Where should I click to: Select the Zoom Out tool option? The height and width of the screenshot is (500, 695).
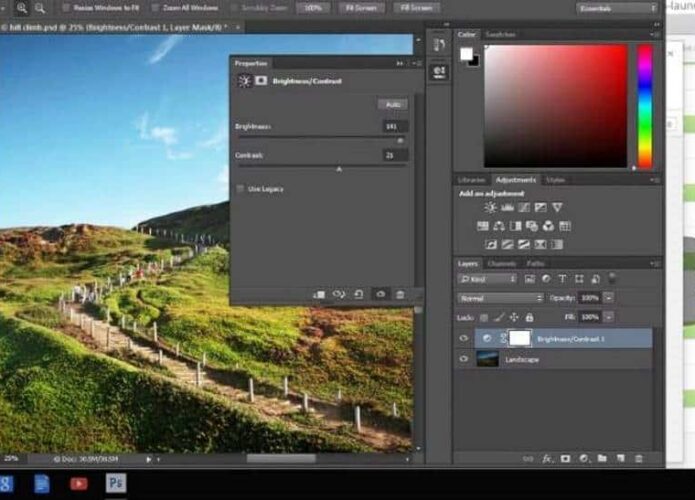(x=40, y=8)
